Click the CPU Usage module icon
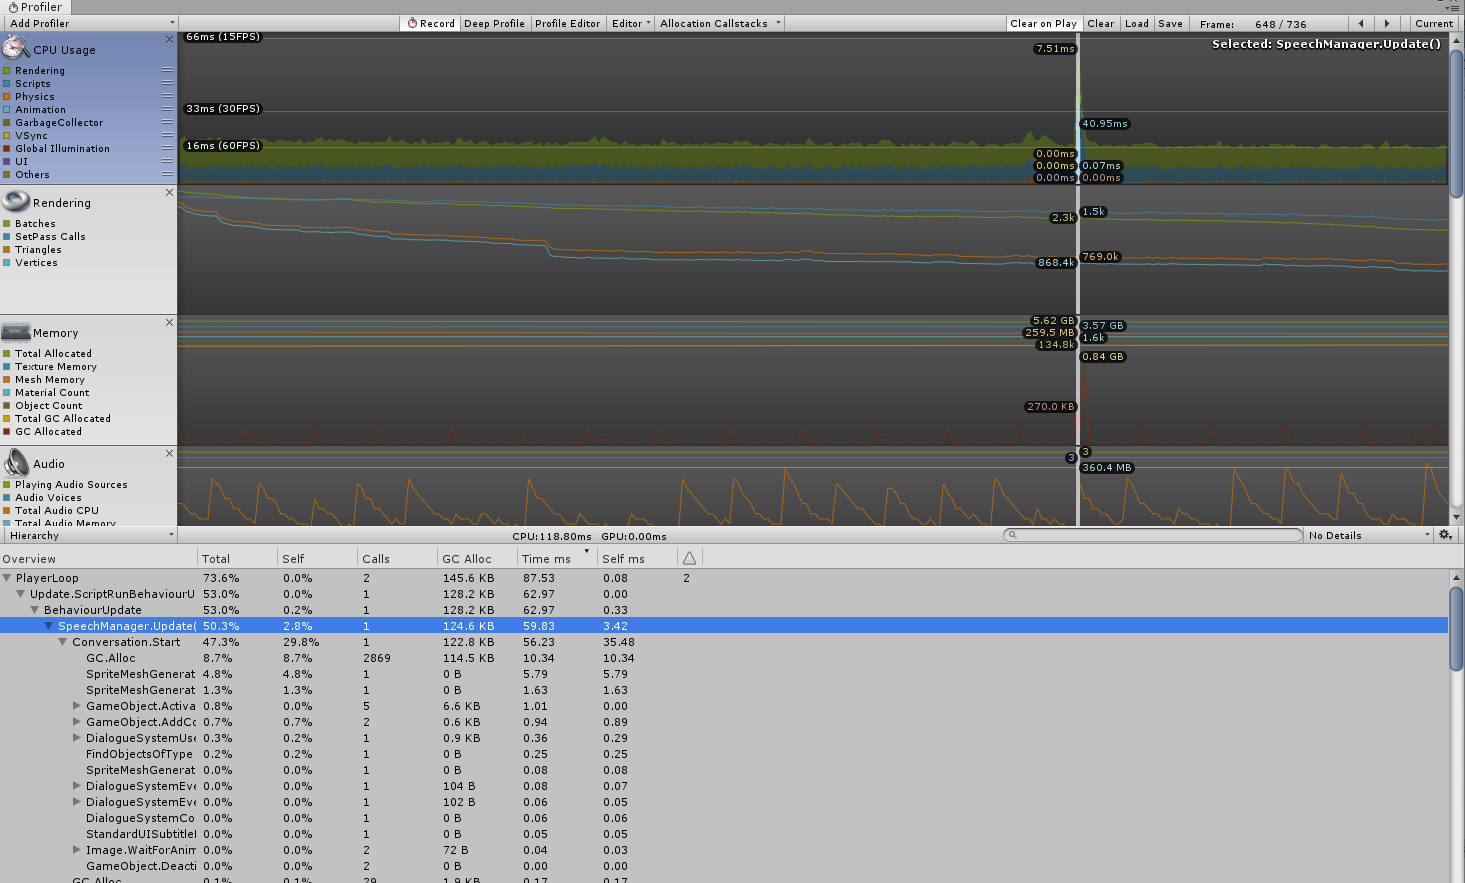The height and width of the screenshot is (883, 1465). pos(15,47)
